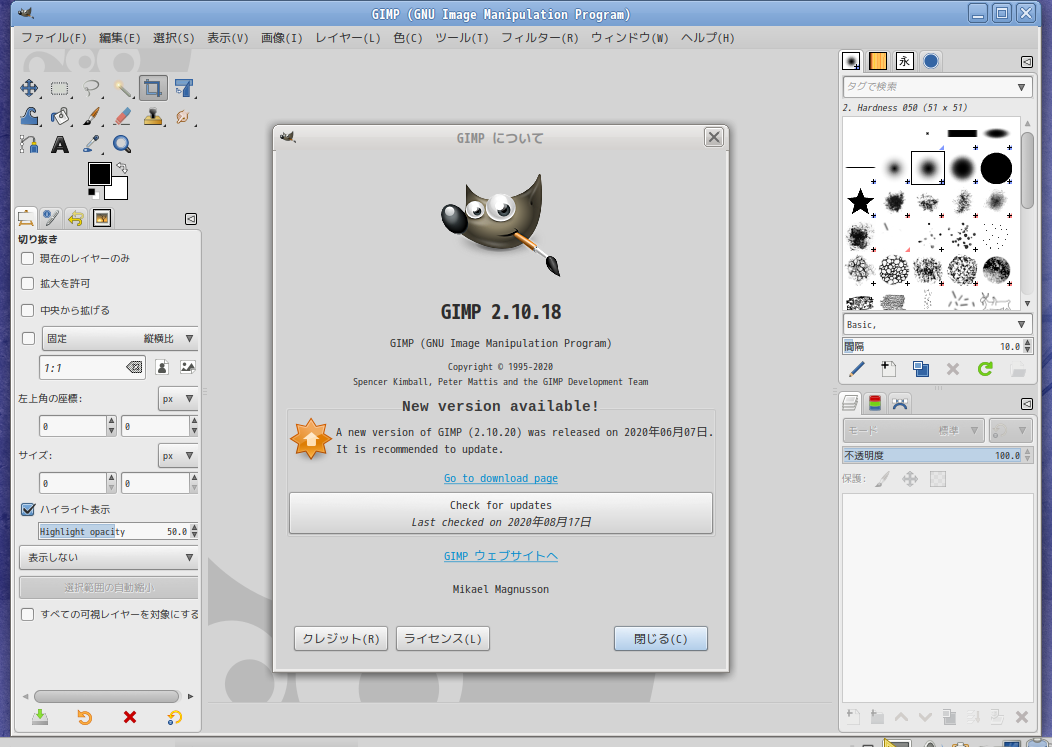Select the Paintbrush tool
Image resolution: width=1052 pixels, height=747 pixels.
click(91, 116)
